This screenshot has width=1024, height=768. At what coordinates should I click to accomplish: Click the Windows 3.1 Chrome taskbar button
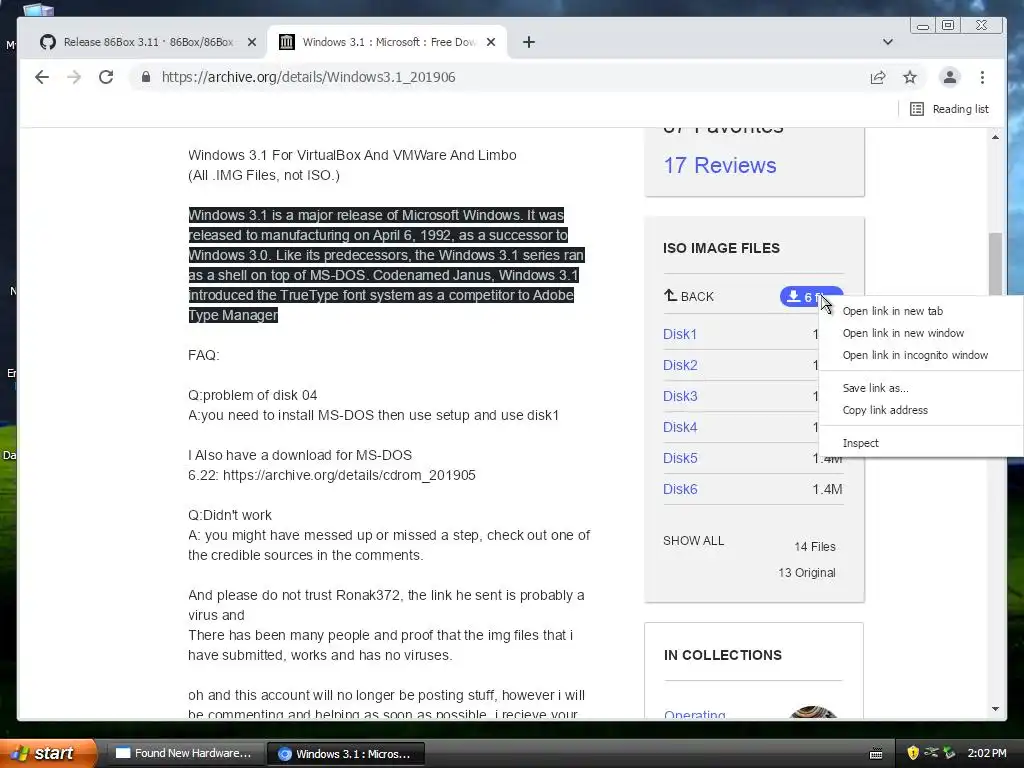coord(346,754)
